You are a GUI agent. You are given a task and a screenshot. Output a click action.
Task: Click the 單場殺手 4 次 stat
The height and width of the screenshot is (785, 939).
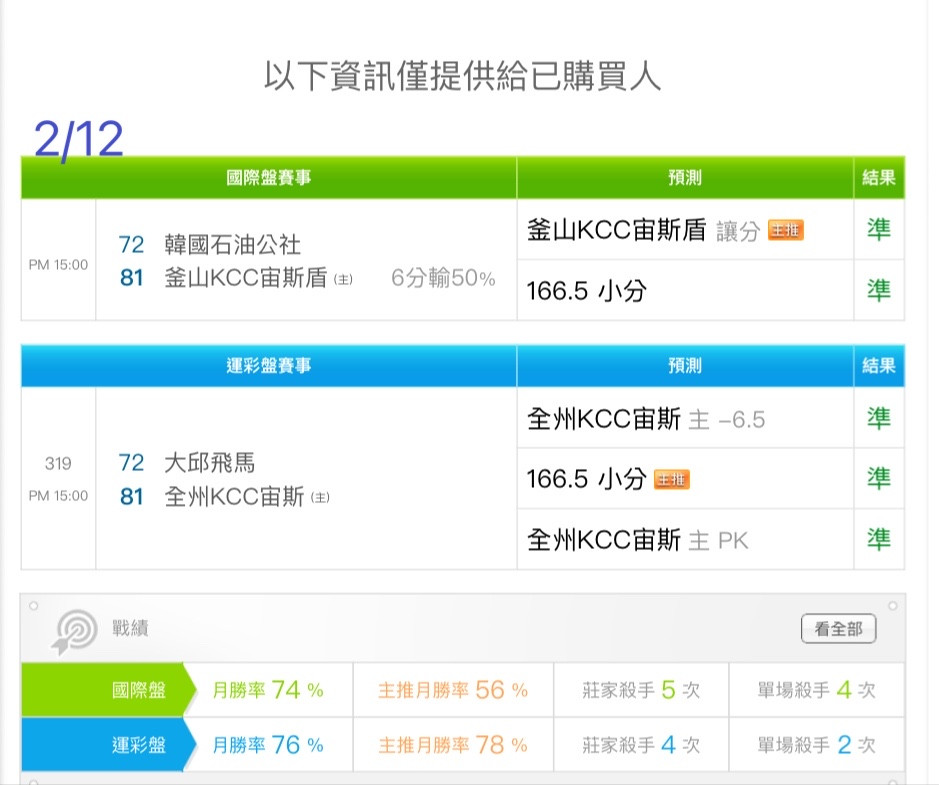817,690
